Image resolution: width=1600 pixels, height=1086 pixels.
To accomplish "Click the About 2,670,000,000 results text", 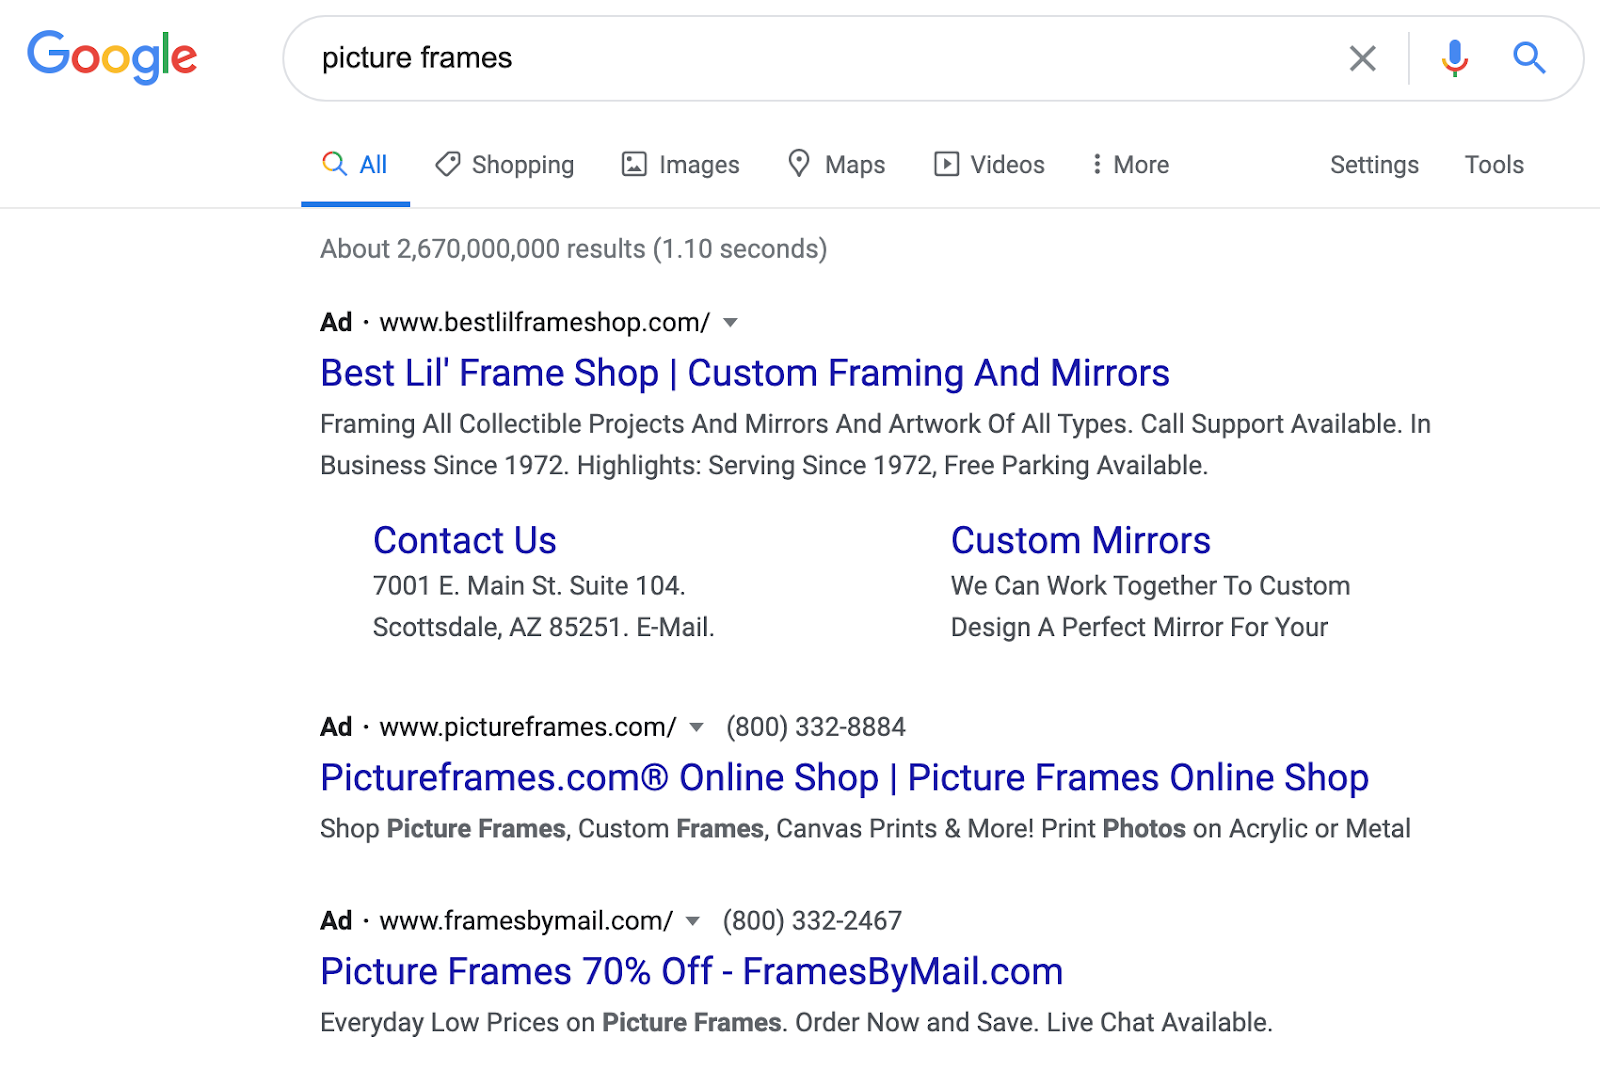I will pyautogui.click(x=574, y=249).
